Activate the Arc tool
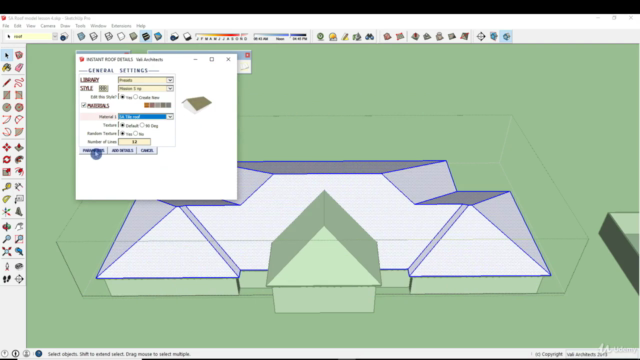 pos(7,120)
